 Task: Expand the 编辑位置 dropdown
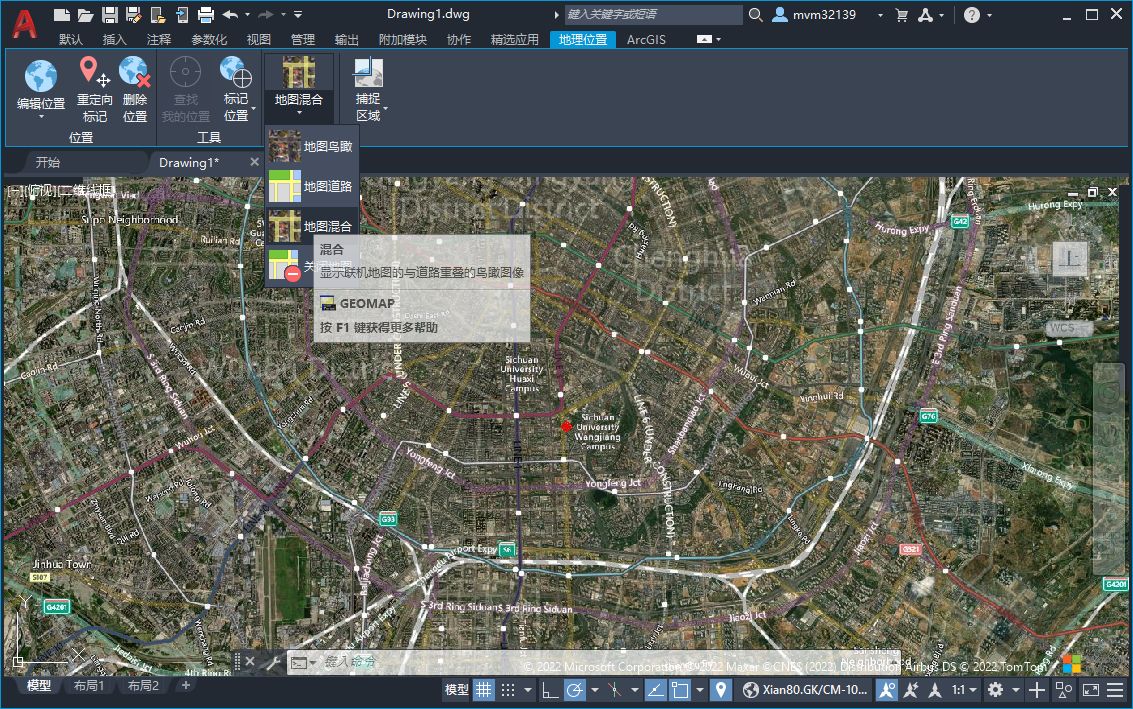point(41,116)
